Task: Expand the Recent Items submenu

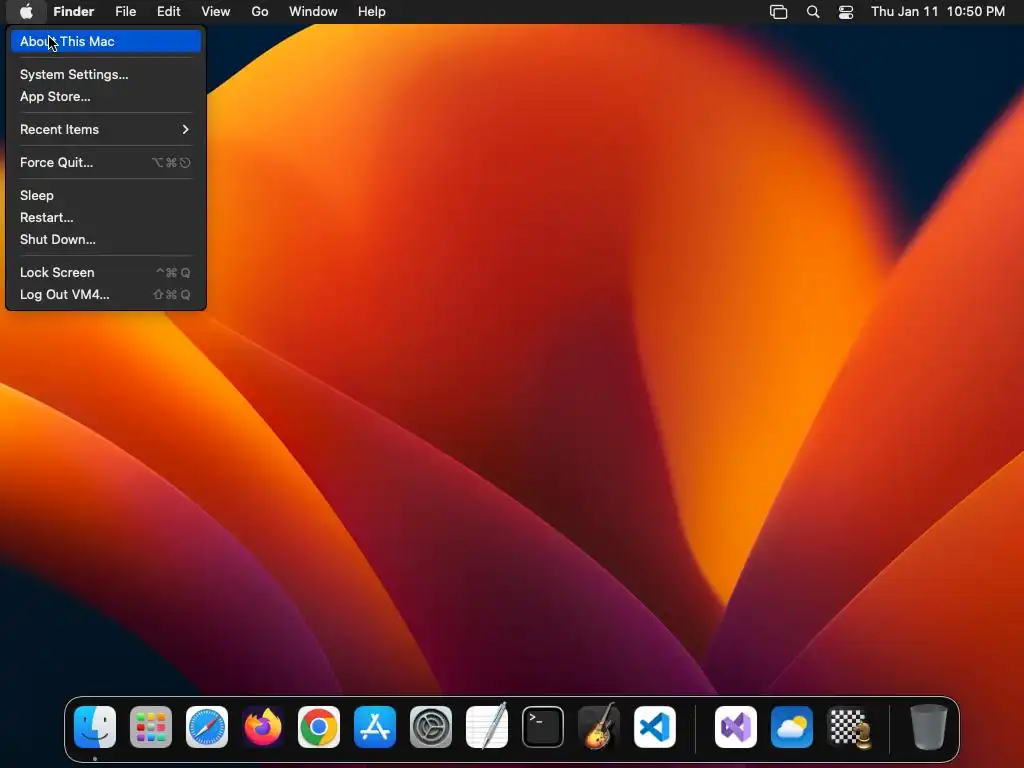Action: (x=106, y=129)
